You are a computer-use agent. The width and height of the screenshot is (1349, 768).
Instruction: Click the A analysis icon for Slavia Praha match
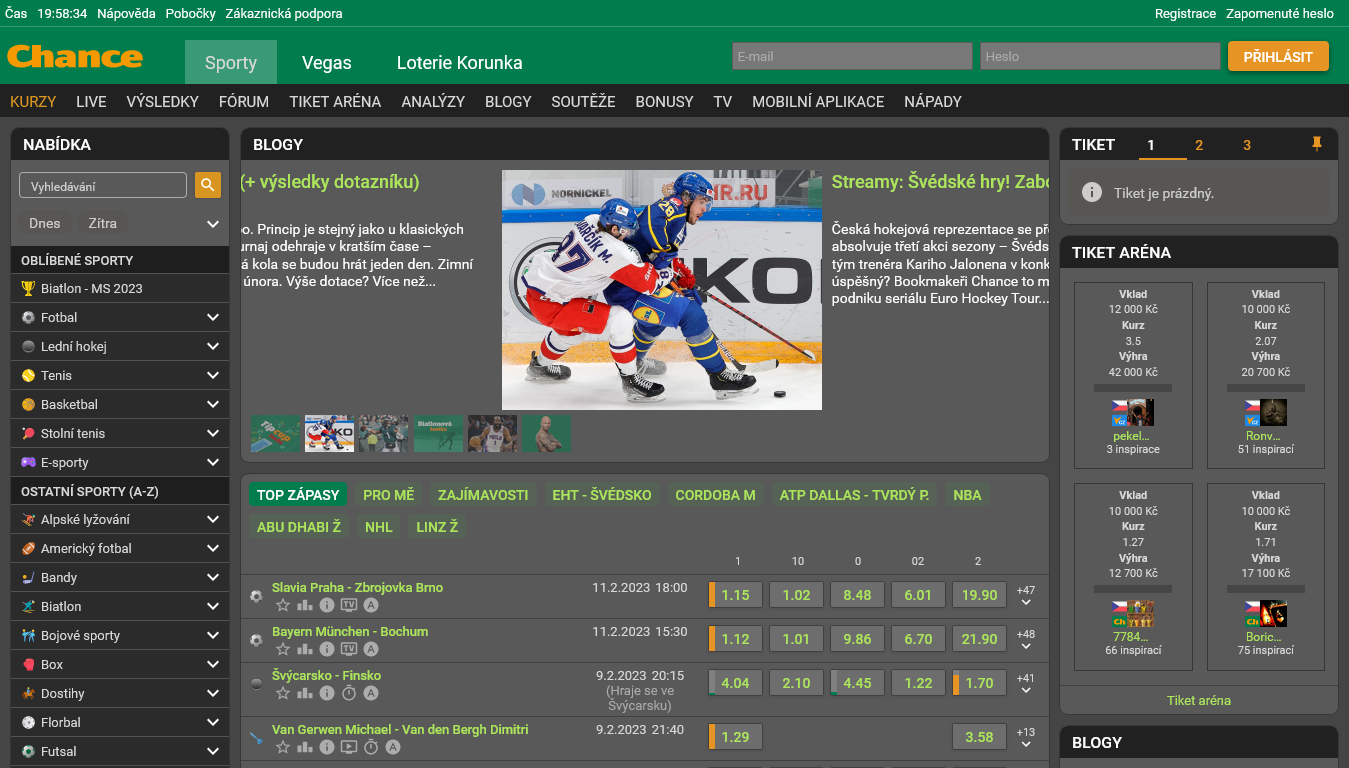[371, 605]
